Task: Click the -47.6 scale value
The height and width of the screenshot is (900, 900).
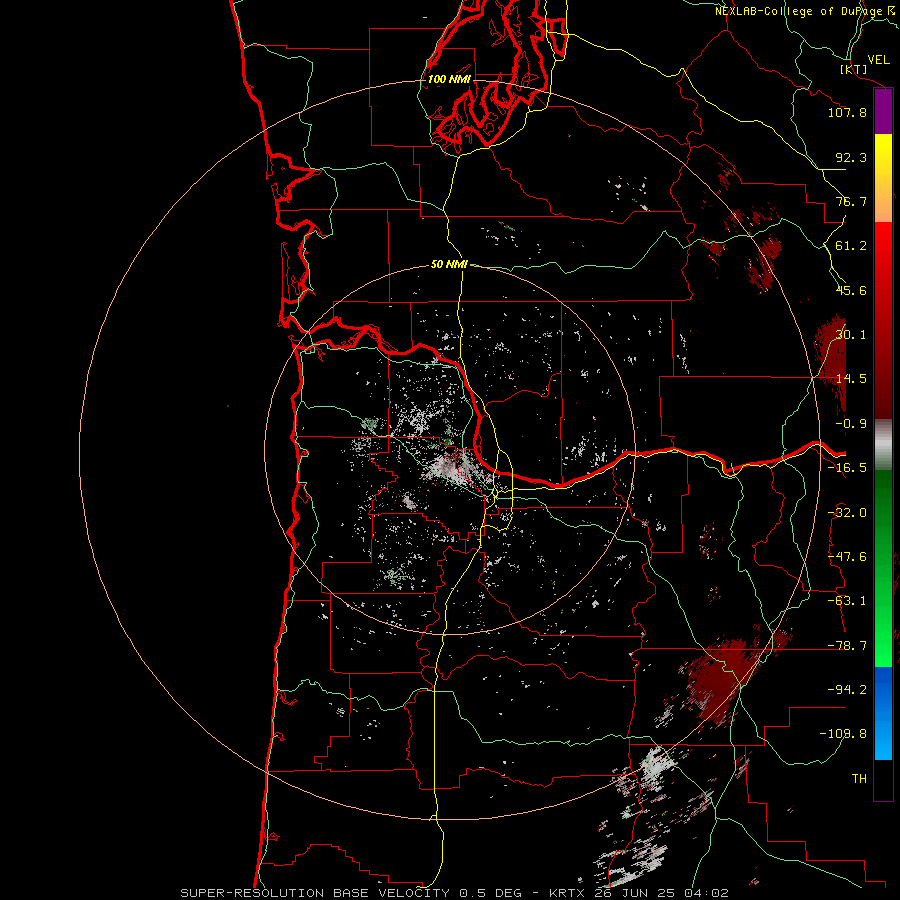Action: (x=847, y=557)
